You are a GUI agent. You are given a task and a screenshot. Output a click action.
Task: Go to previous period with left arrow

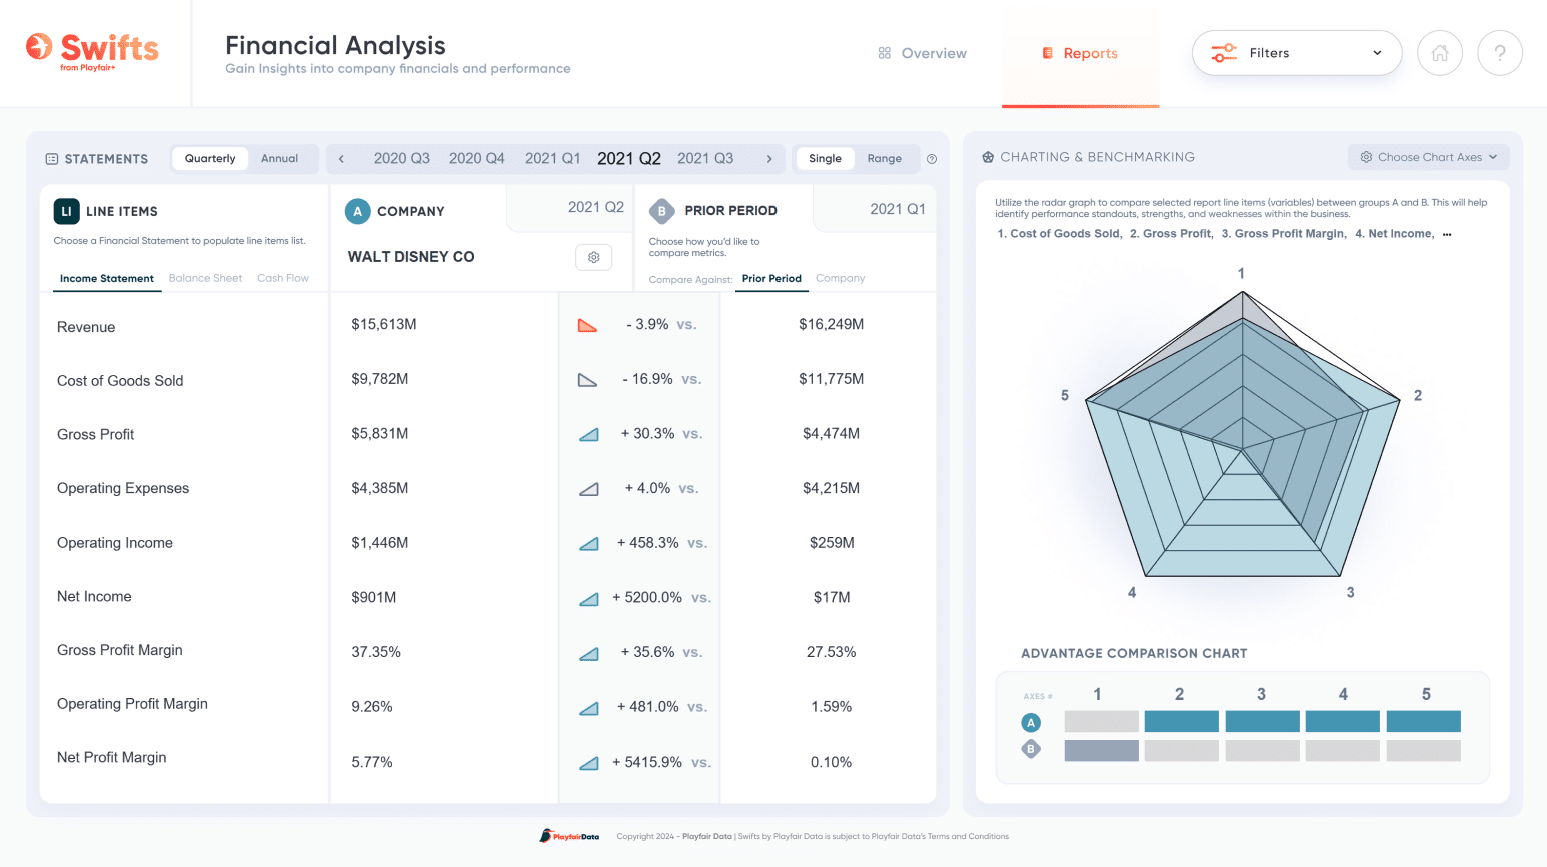click(341, 159)
